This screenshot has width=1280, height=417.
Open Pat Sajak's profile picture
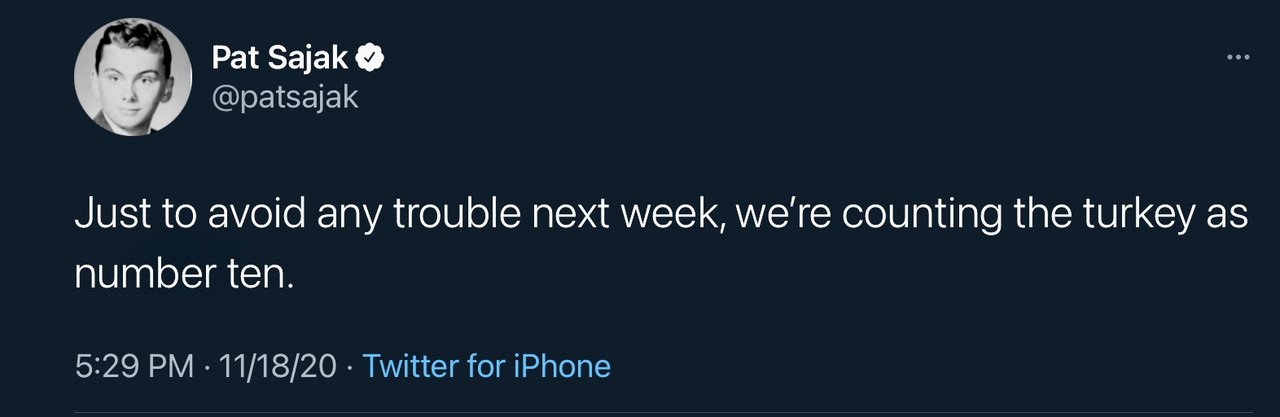(x=133, y=77)
